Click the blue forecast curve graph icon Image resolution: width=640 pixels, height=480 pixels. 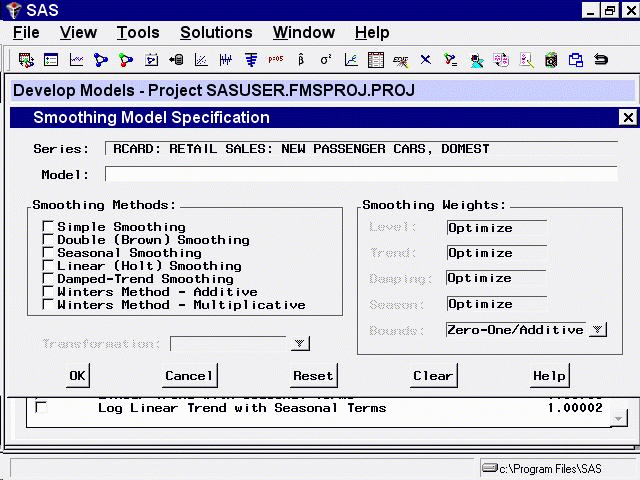tap(351, 60)
